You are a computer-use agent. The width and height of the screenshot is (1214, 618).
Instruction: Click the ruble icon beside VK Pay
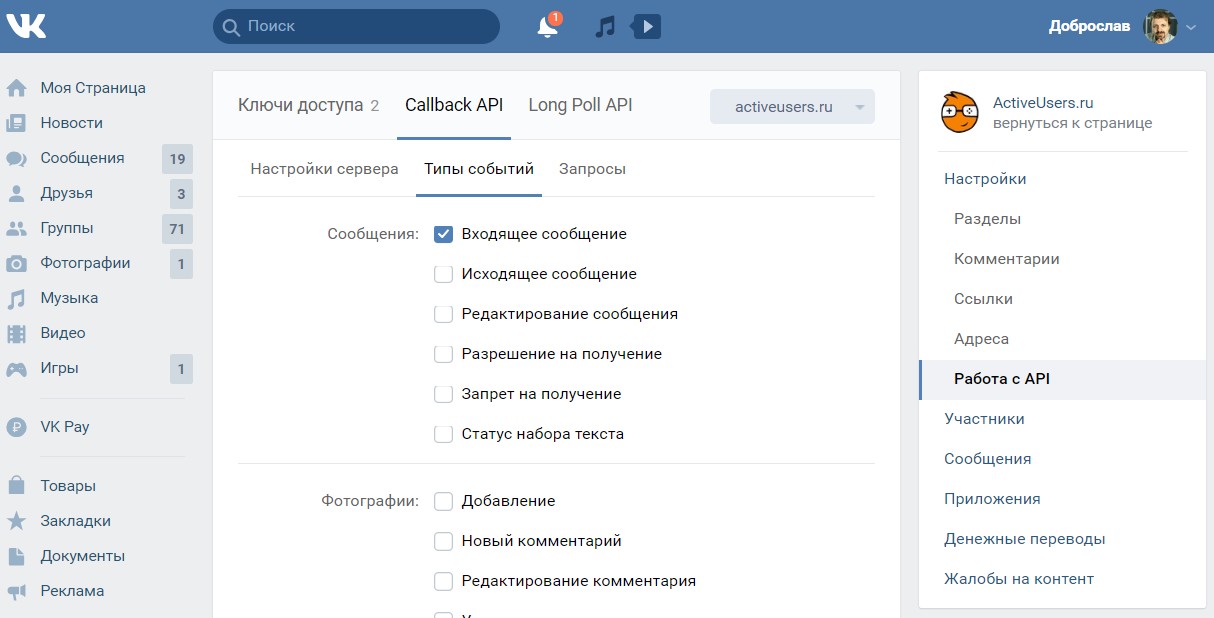[x=17, y=427]
